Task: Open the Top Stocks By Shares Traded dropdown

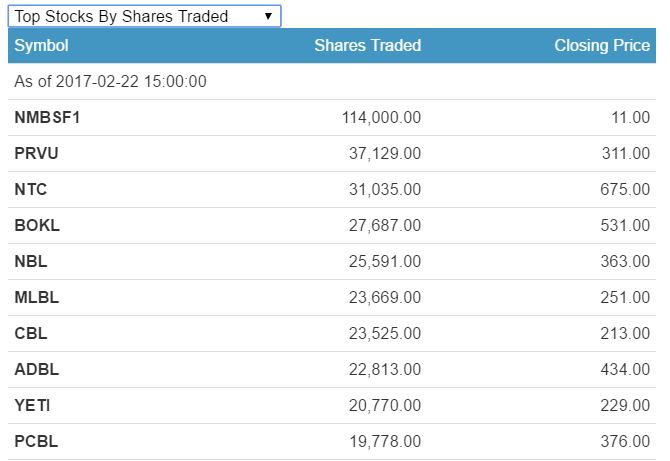Action: coord(144,16)
